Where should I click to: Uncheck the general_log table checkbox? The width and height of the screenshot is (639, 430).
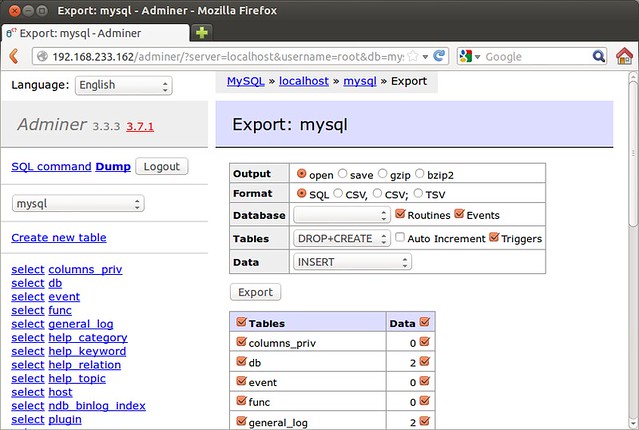pos(241,420)
